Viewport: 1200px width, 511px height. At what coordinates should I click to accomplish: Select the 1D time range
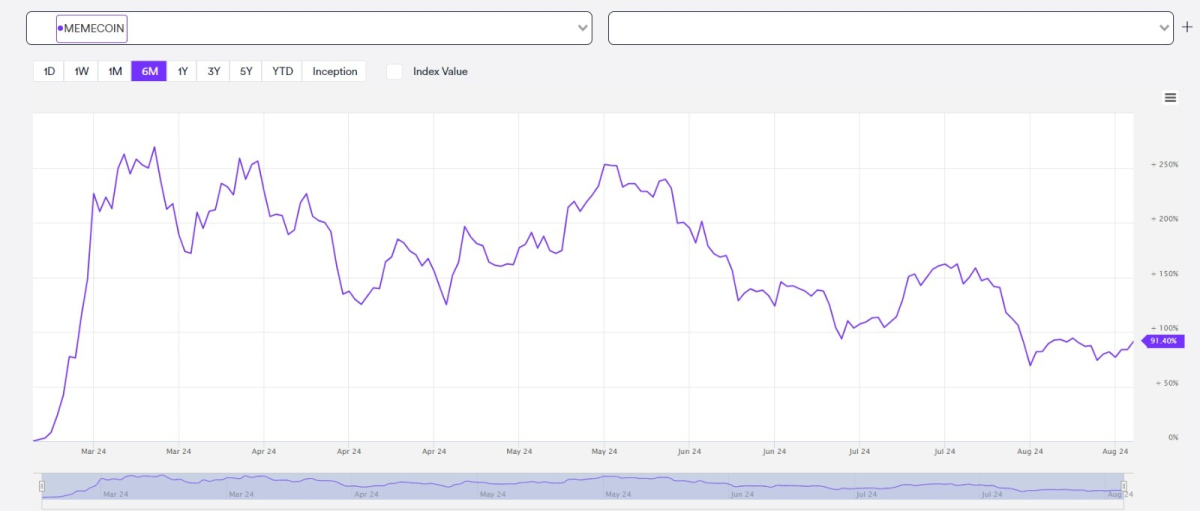coord(49,71)
